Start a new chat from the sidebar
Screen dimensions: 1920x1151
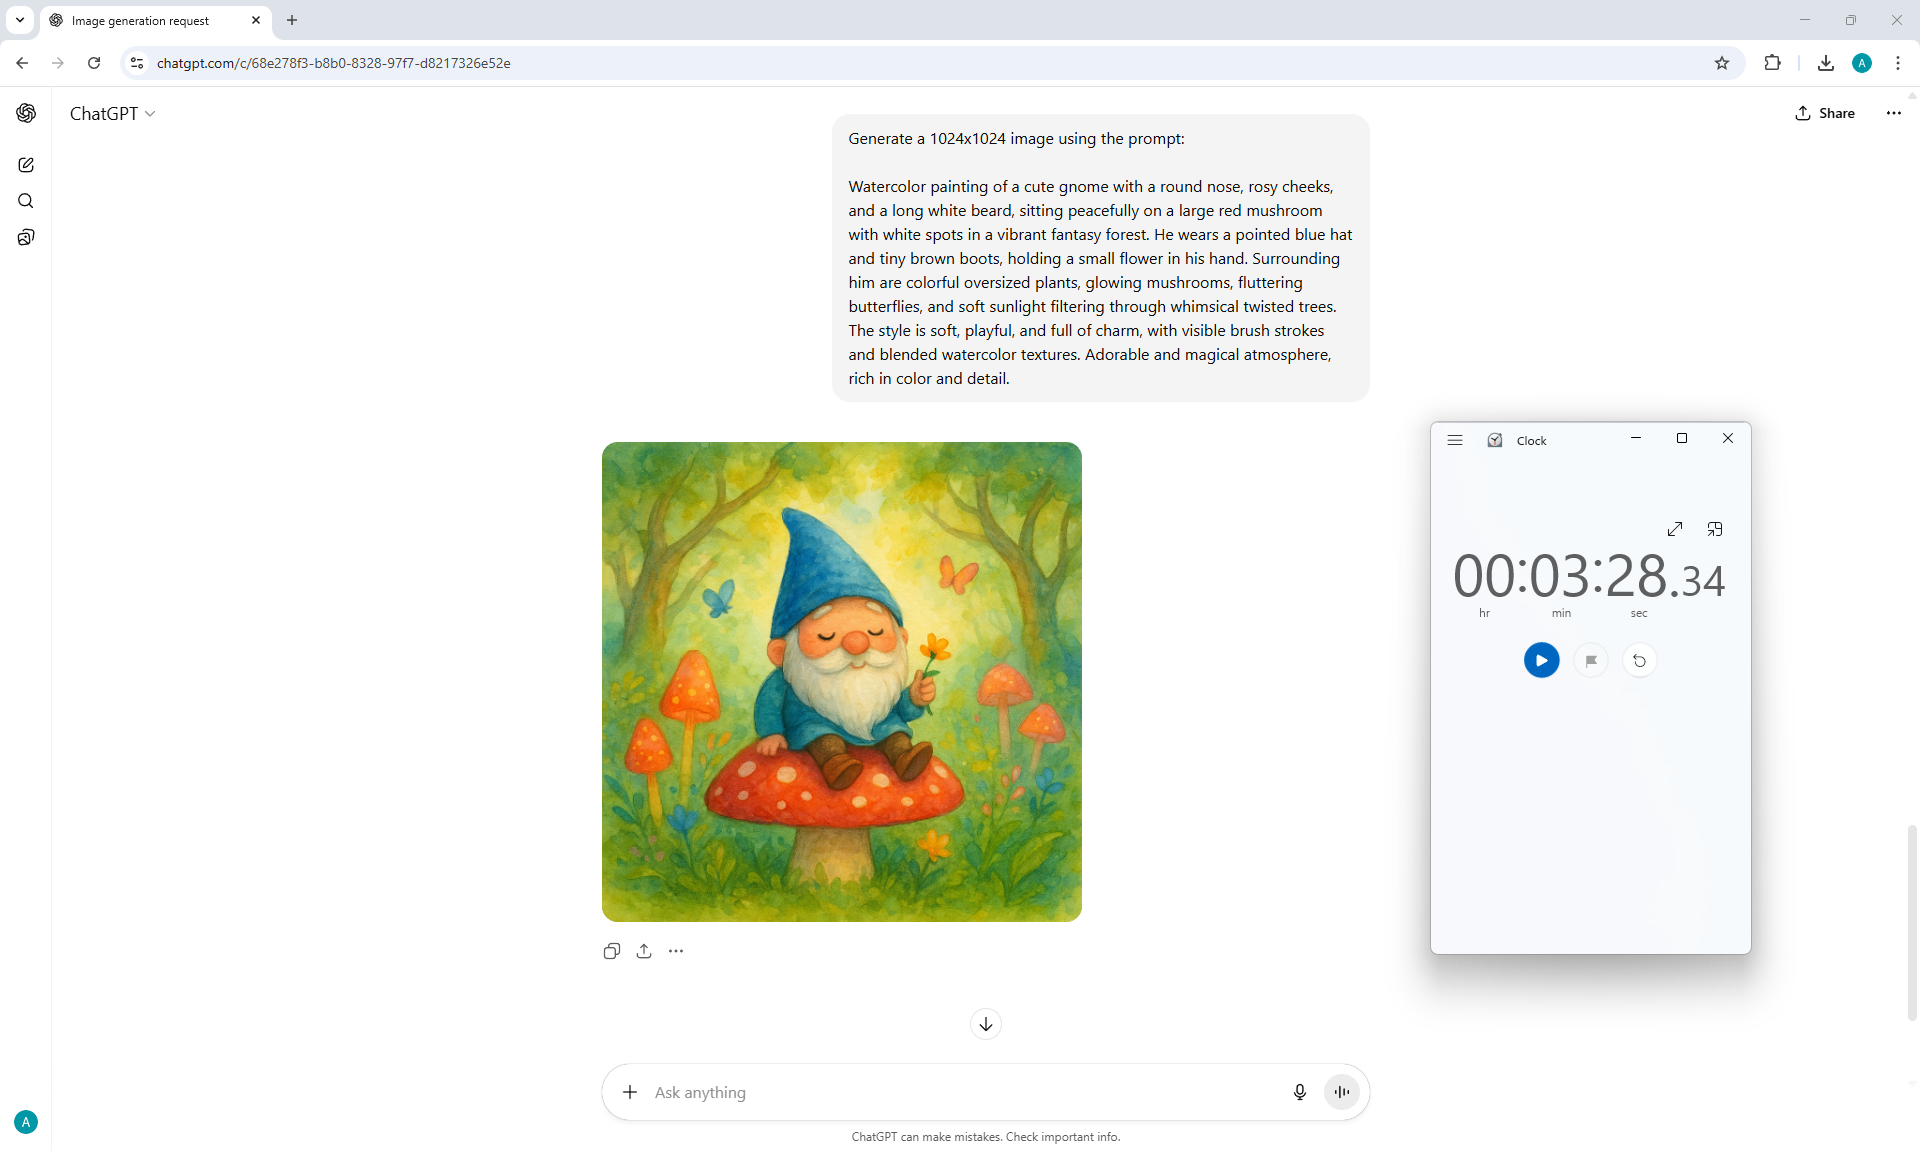(26, 165)
